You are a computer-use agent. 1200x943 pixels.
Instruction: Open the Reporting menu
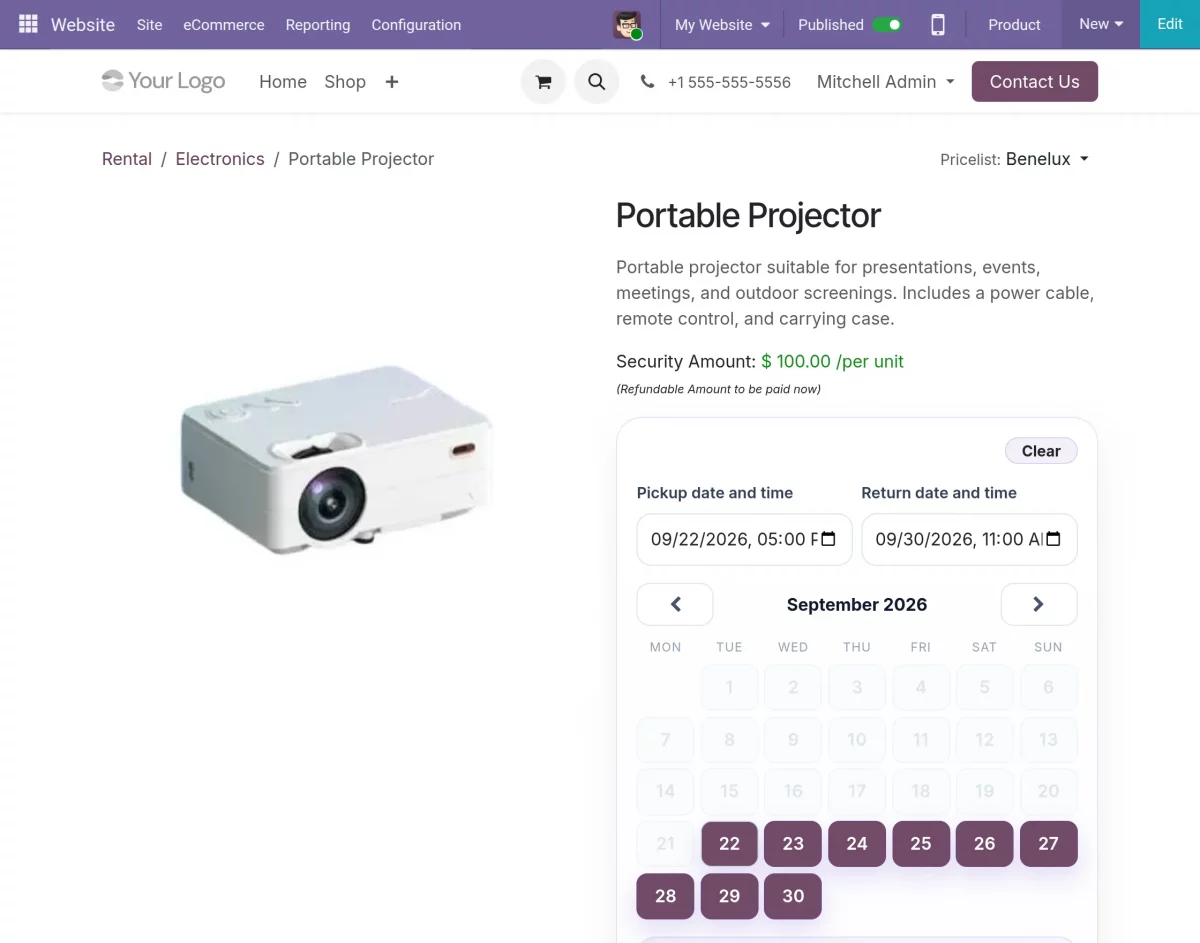(x=318, y=25)
